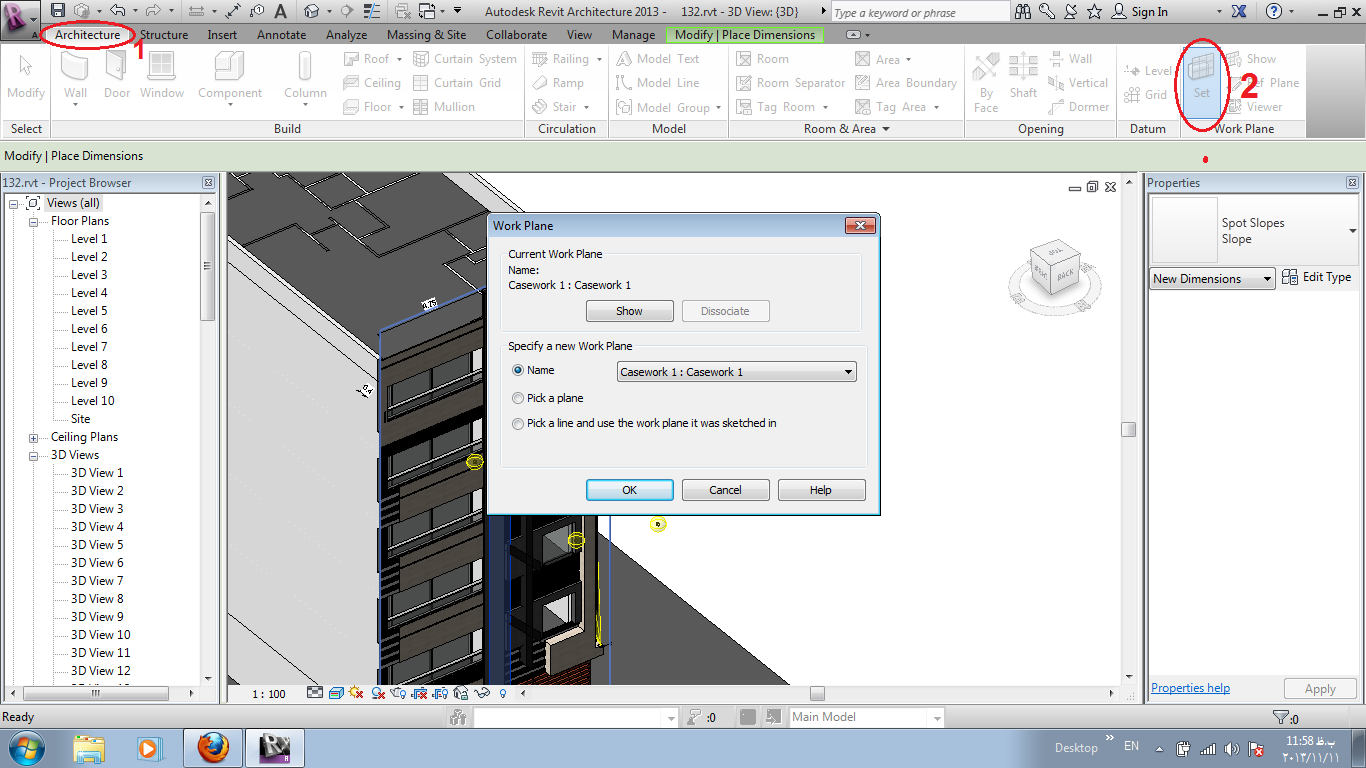The height and width of the screenshot is (768, 1366).
Task: Open the New Dimensions dropdown in Properties
Action: (x=1212, y=279)
